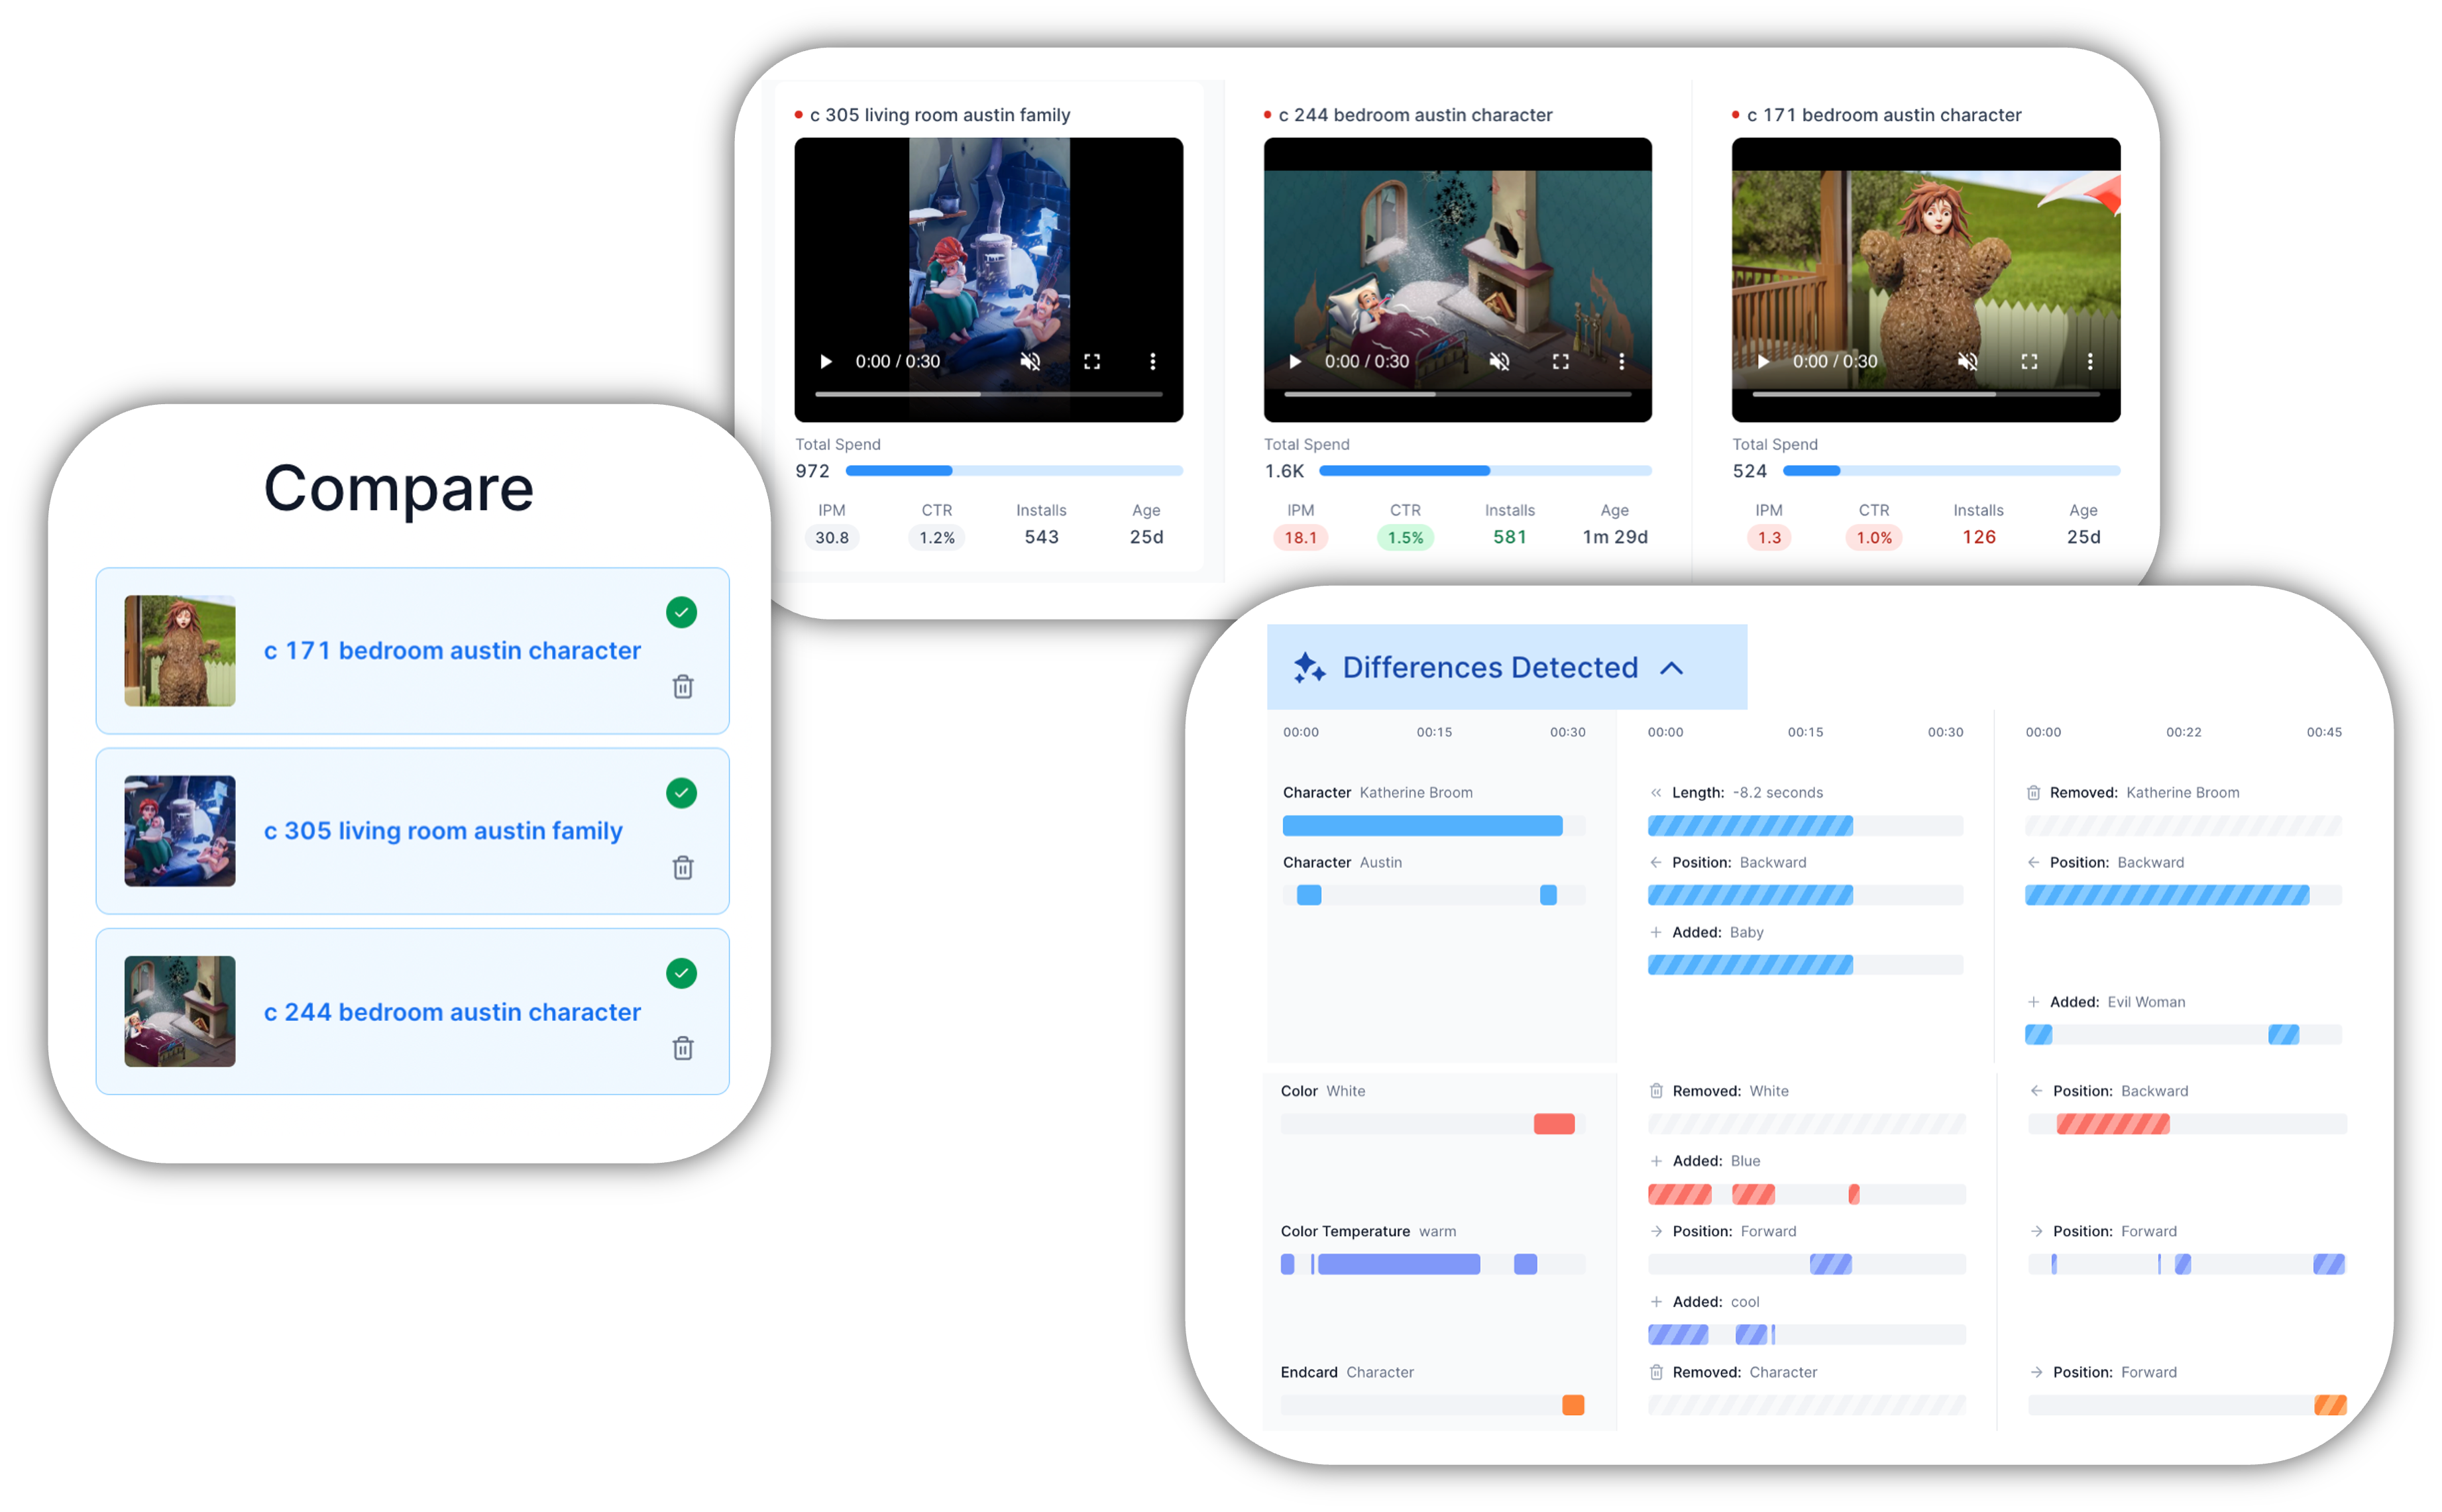Screen dimensions: 2442x1512
Task: Click the sparkle icon beside Differences Detected
Action: click(x=1309, y=668)
